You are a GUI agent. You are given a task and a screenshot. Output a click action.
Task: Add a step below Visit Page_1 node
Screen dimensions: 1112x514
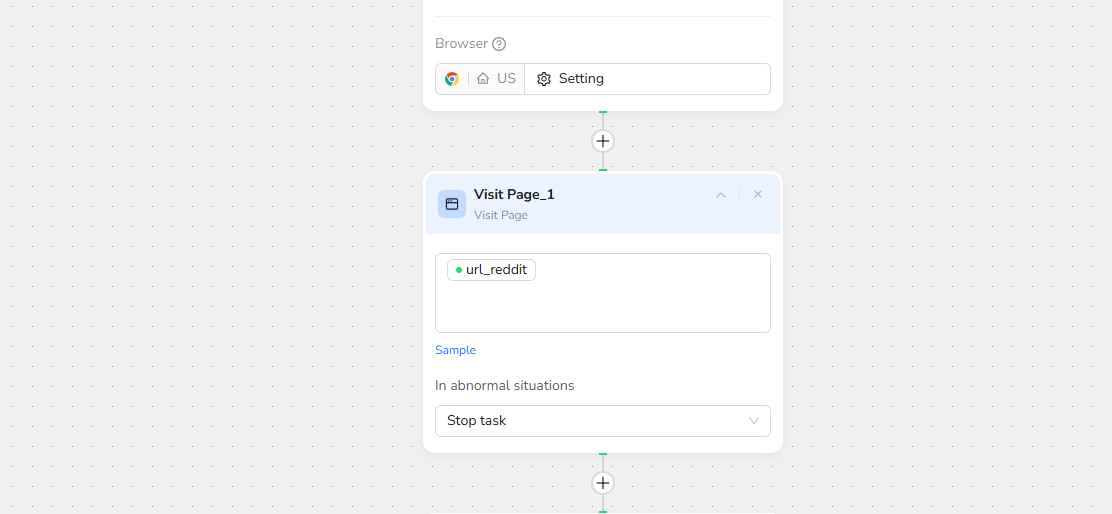pos(603,483)
